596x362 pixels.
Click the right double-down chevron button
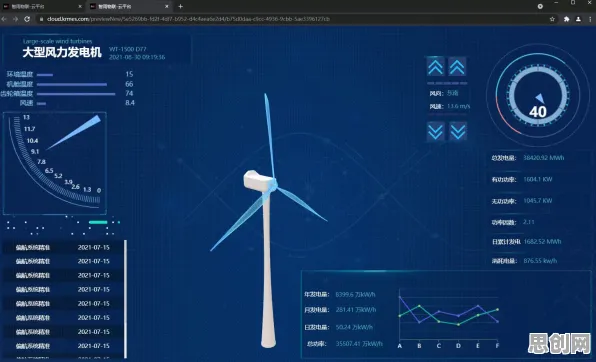pos(458,132)
